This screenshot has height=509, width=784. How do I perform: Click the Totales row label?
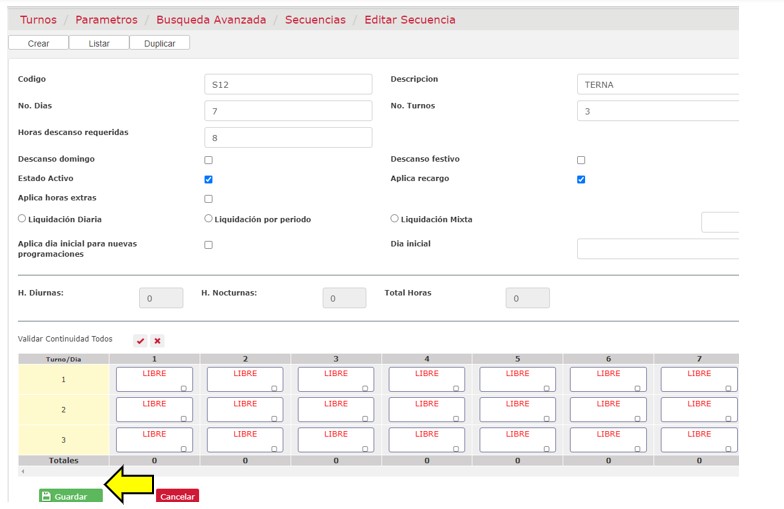(x=64, y=460)
